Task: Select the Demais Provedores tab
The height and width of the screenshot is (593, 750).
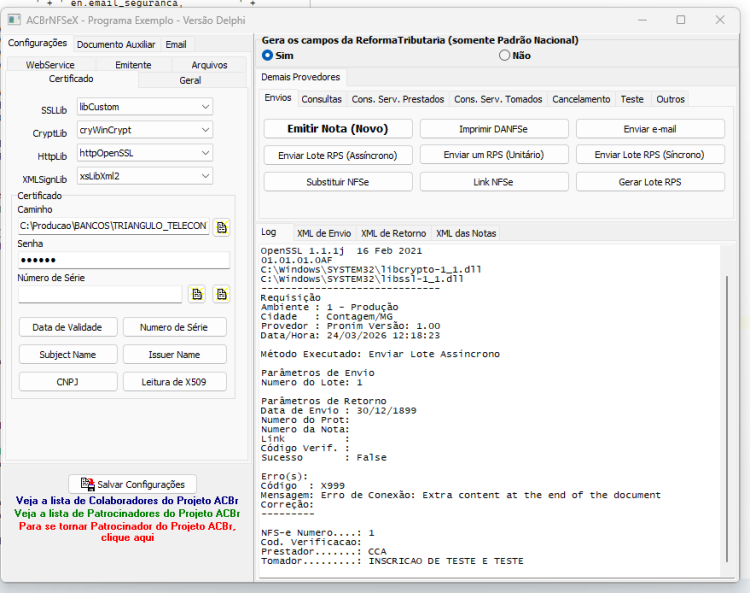Action: (x=301, y=77)
